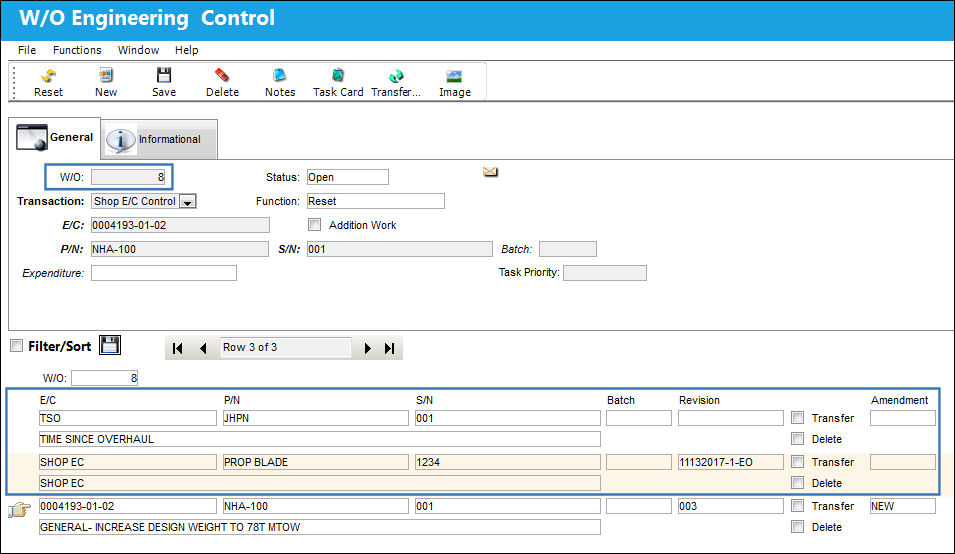This screenshot has height=554, width=955.
Task: Click the Task Priority field
Action: (605, 273)
